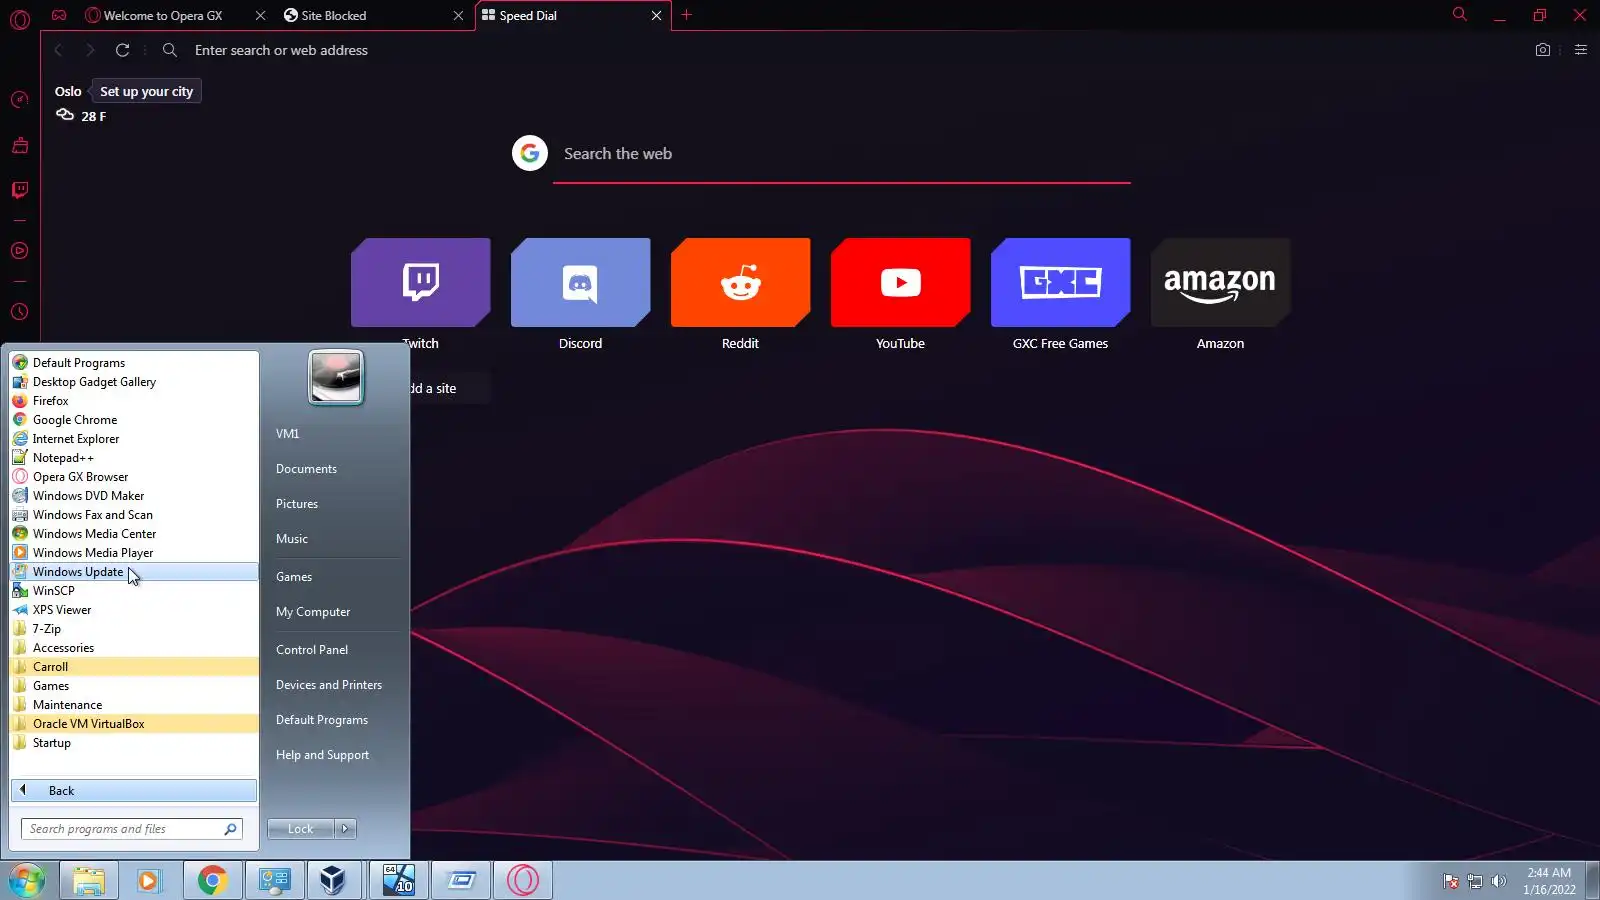Search open tabs with the magnifier icon
The width and height of the screenshot is (1600, 900).
(x=1460, y=15)
